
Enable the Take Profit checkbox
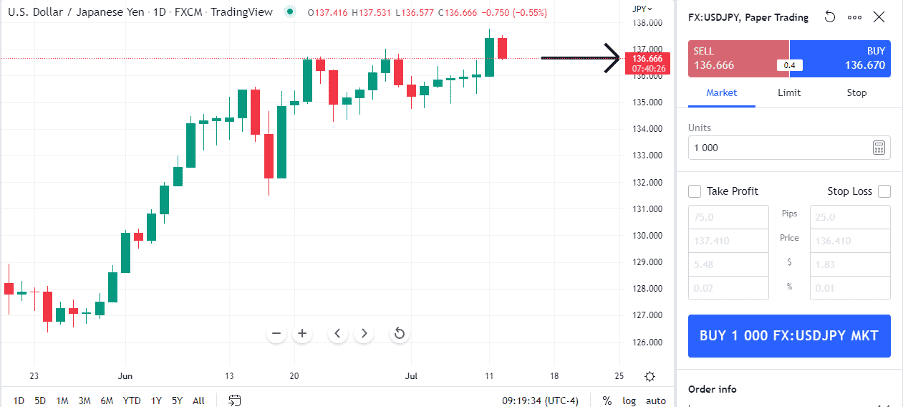695,191
